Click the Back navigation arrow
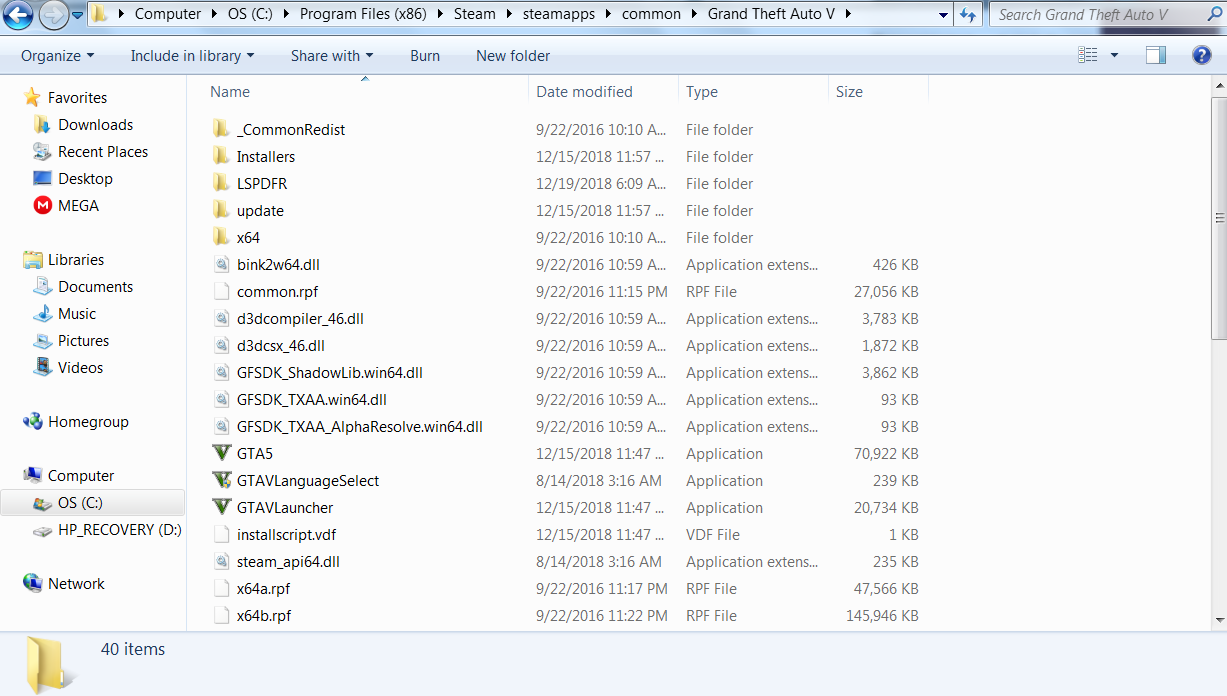 coord(20,14)
